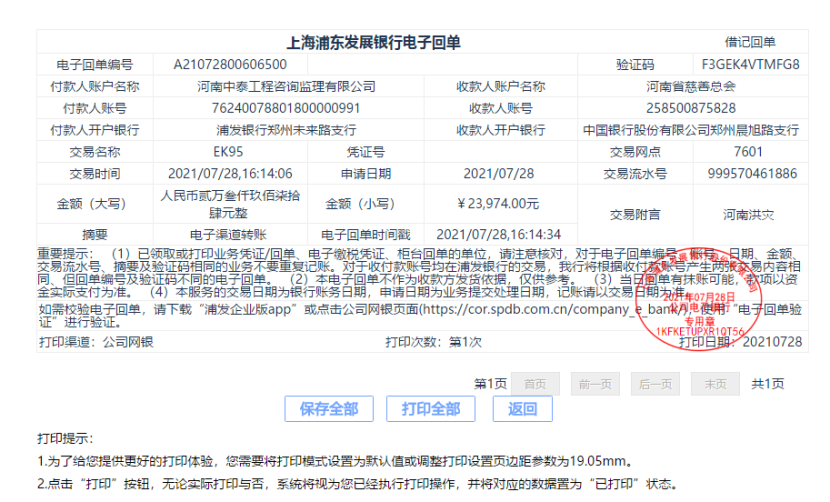830x502 pixels.
Task: Click the 付款人开户银行 label
Action: (x=95, y=130)
